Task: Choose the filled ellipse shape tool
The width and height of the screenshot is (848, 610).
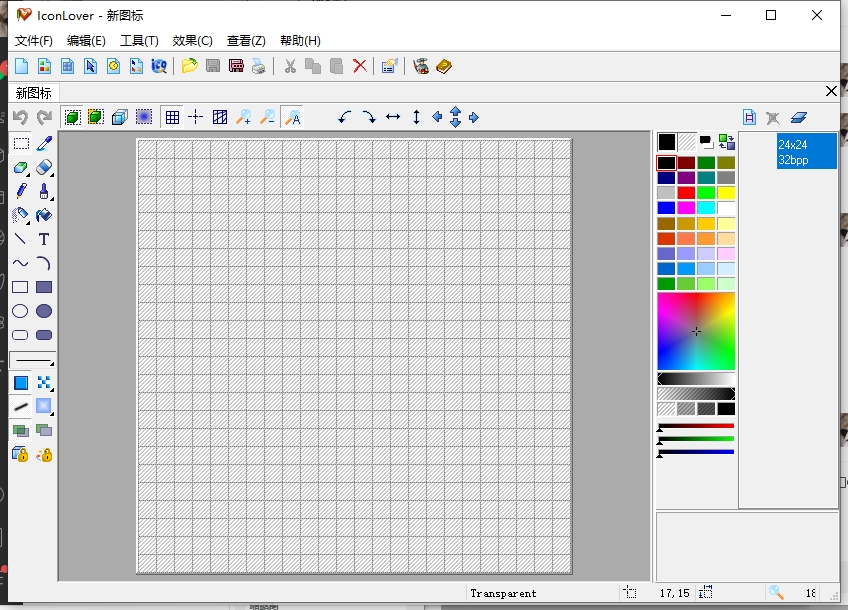Action: [x=44, y=311]
